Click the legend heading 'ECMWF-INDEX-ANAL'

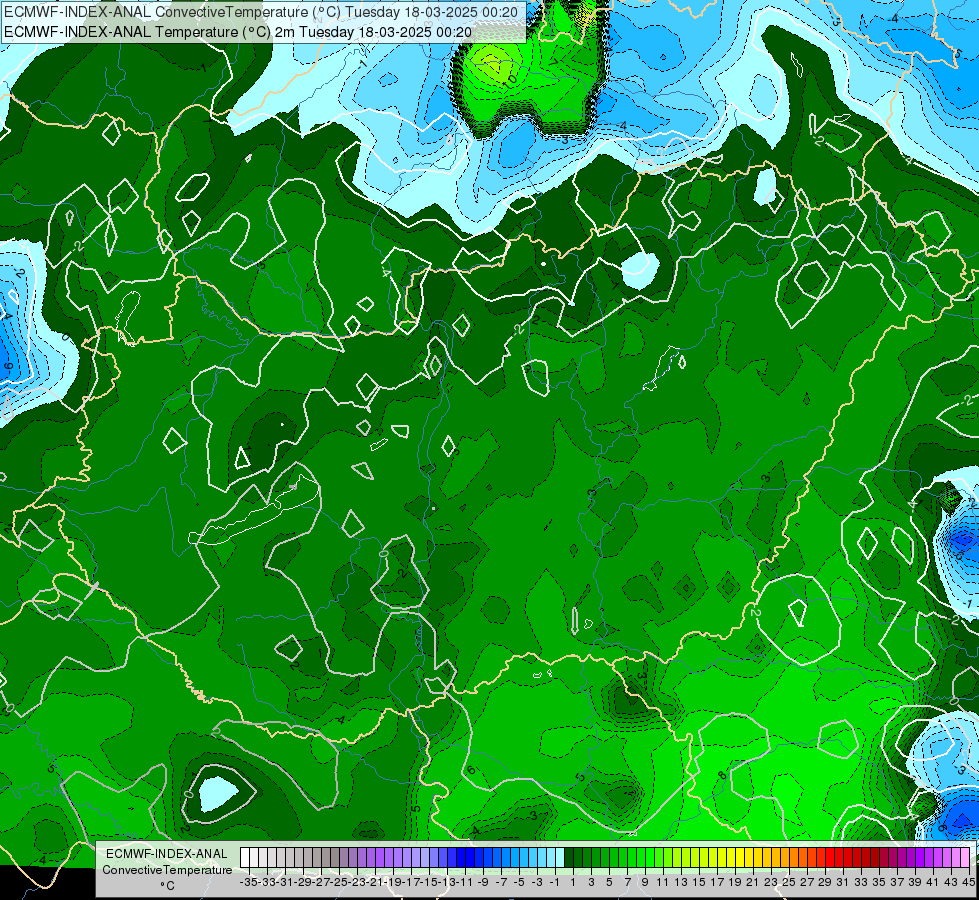(x=167, y=854)
